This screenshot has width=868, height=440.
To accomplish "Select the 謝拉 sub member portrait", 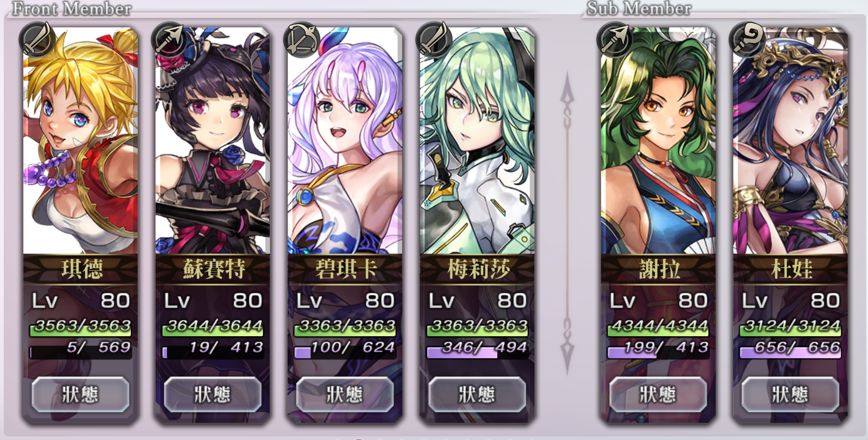I will (x=658, y=141).
